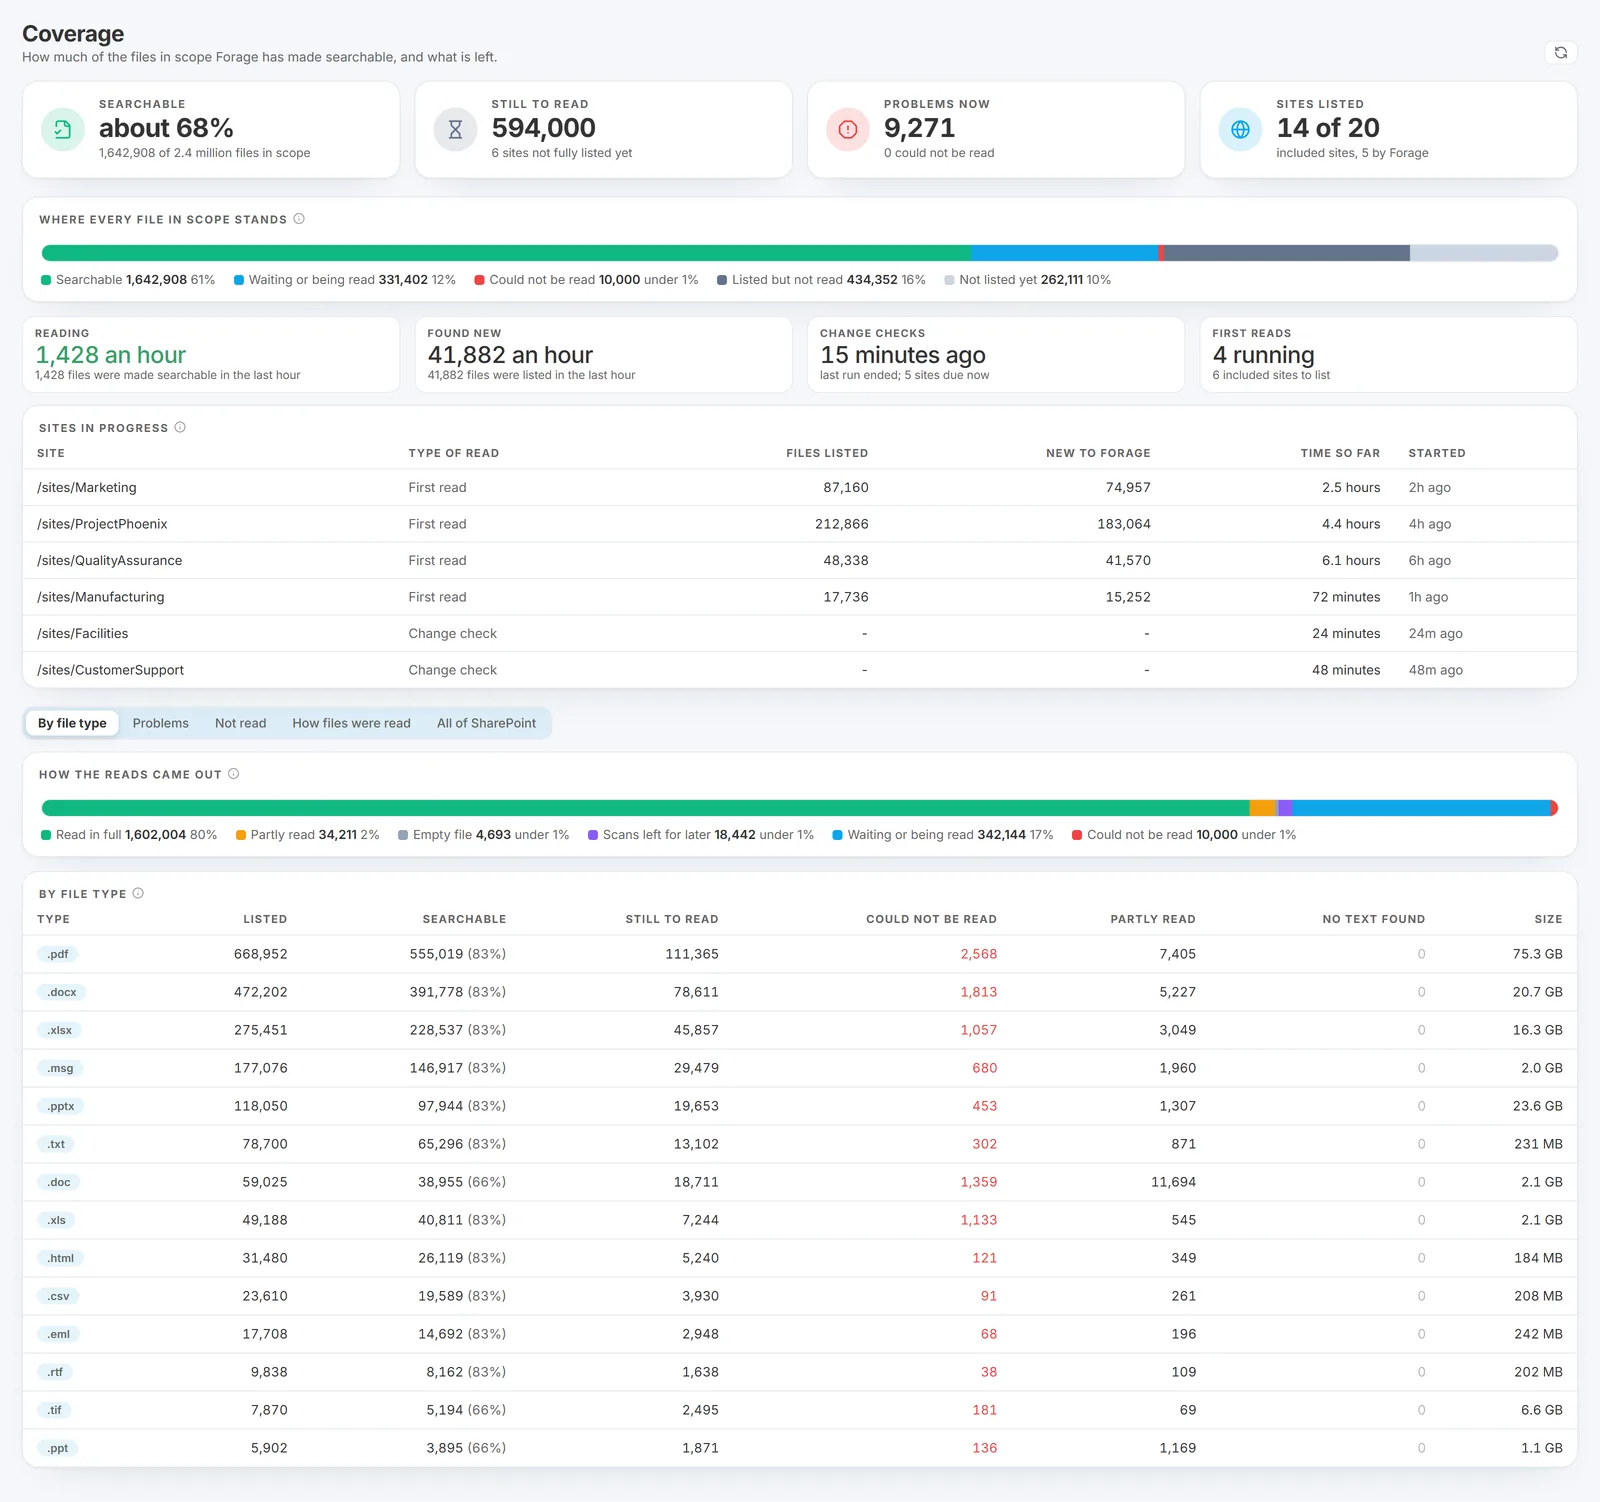Image resolution: width=1600 pixels, height=1502 pixels.
Task: Click the .tif file type tag
Action: (x=55, y=1410)
